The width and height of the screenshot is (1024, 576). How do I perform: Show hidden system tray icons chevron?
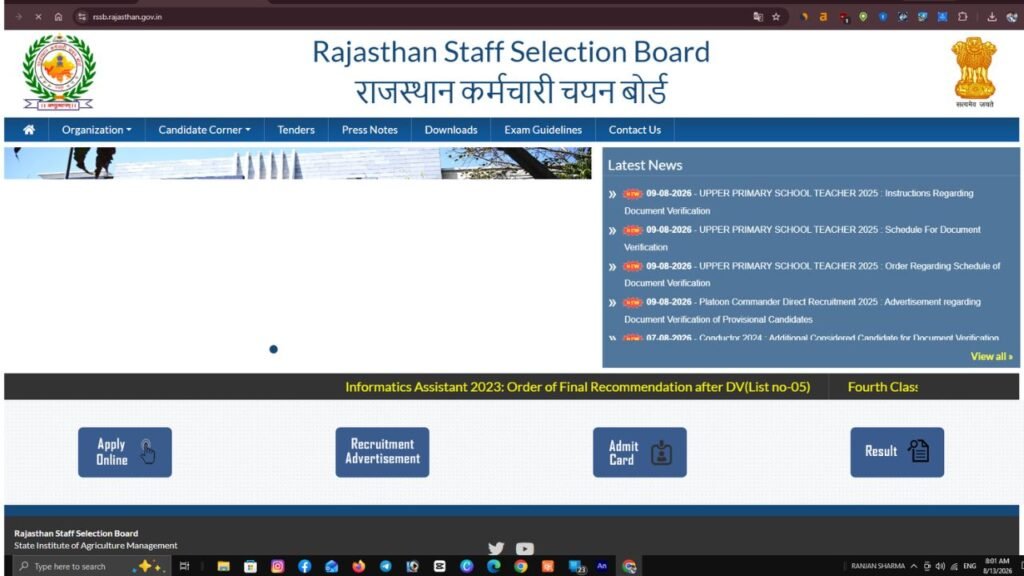914,566
